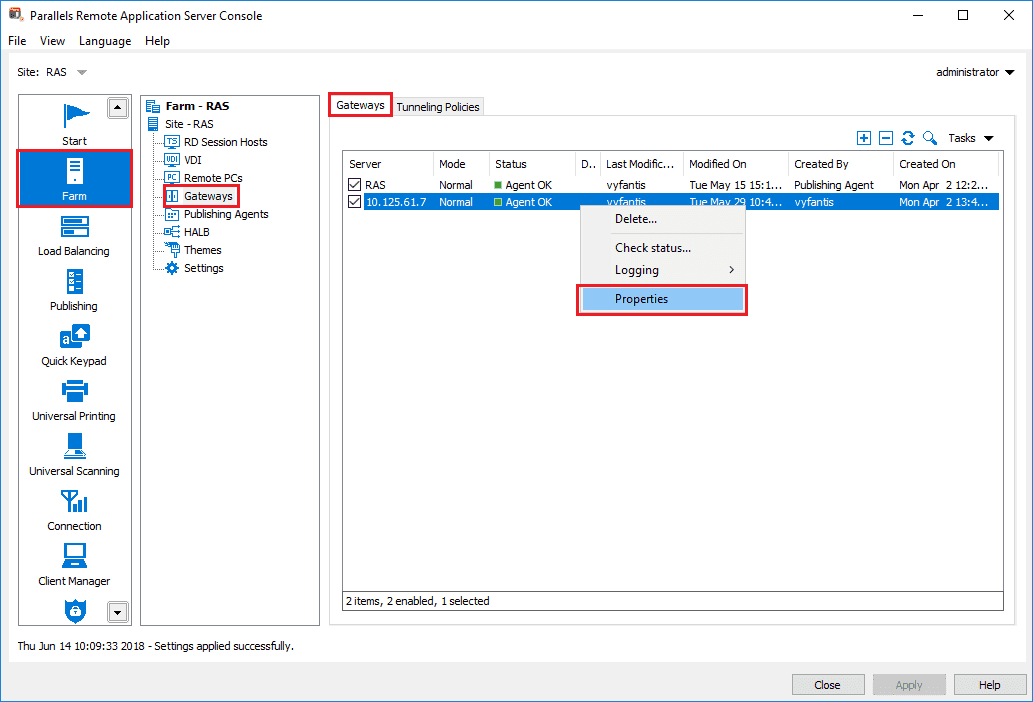Click the Apply button
The height and width of the screenshot is (702, 1033).
[x=909, y=685]
